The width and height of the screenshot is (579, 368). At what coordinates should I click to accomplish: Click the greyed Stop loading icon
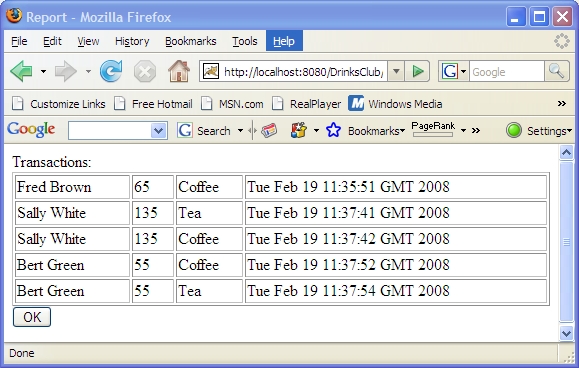144,71
